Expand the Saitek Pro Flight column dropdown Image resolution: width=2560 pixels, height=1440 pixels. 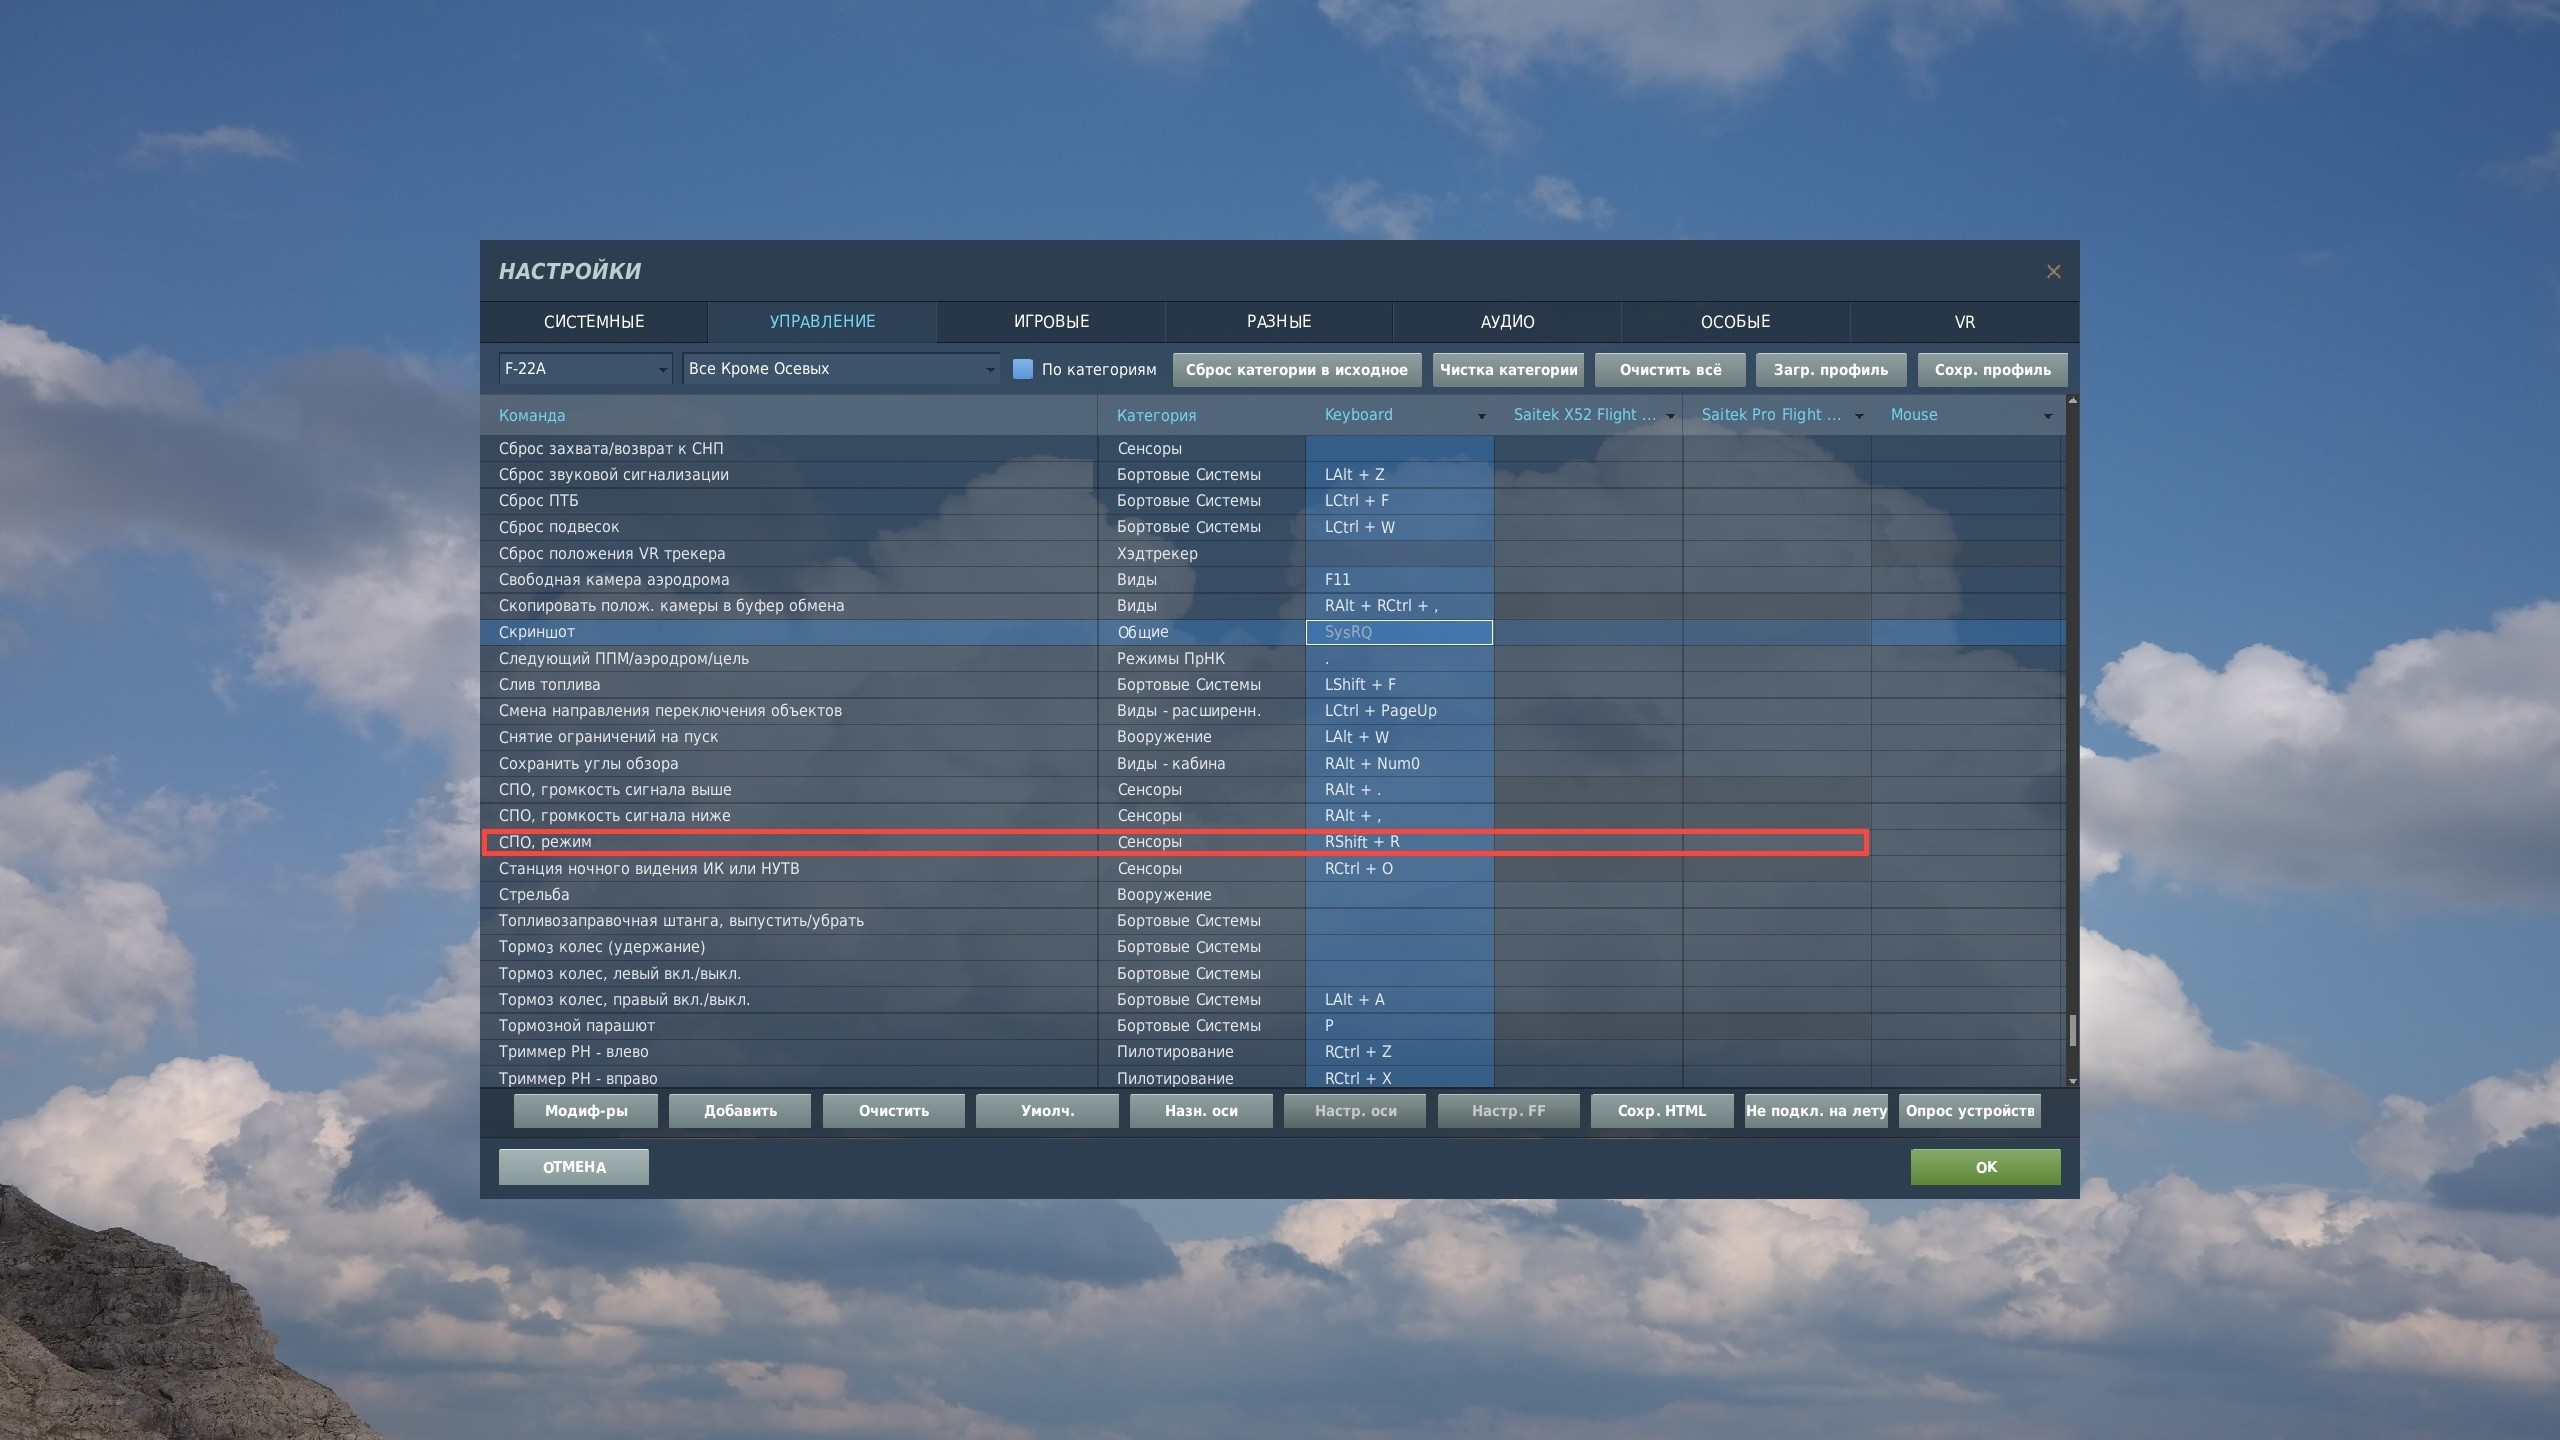point(1859,416)
